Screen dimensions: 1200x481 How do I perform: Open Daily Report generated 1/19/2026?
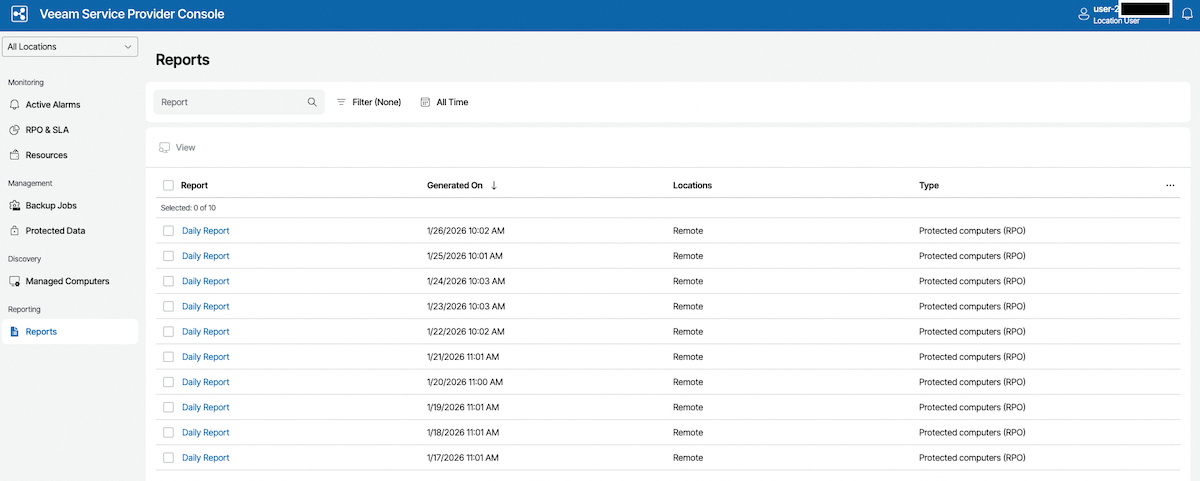[x=205, y=407]
